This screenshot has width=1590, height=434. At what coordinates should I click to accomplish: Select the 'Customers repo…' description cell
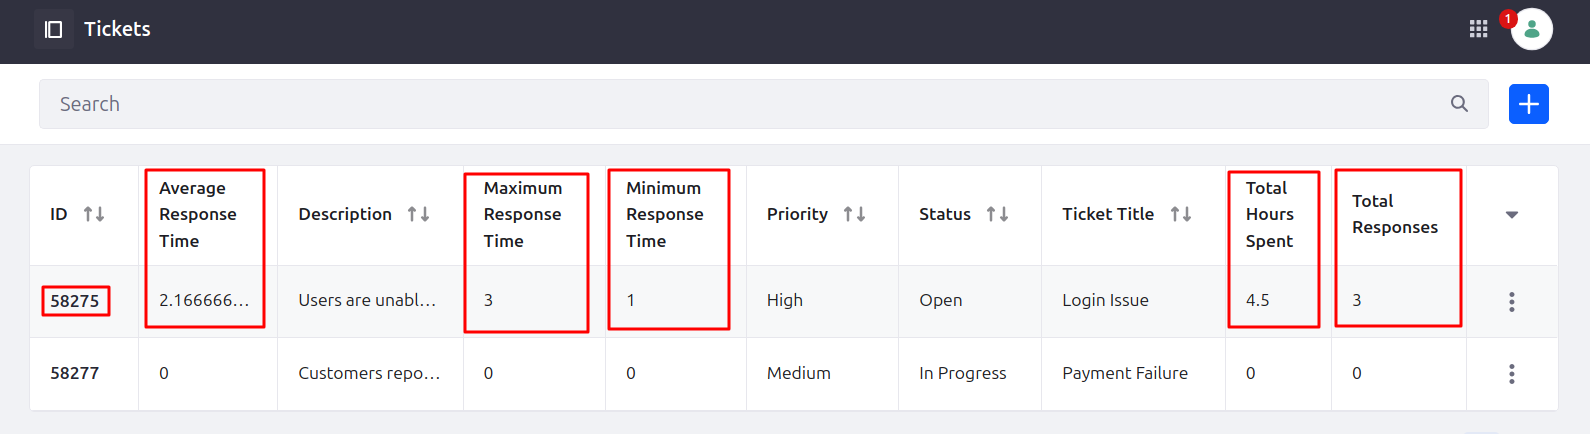(369, 373)
